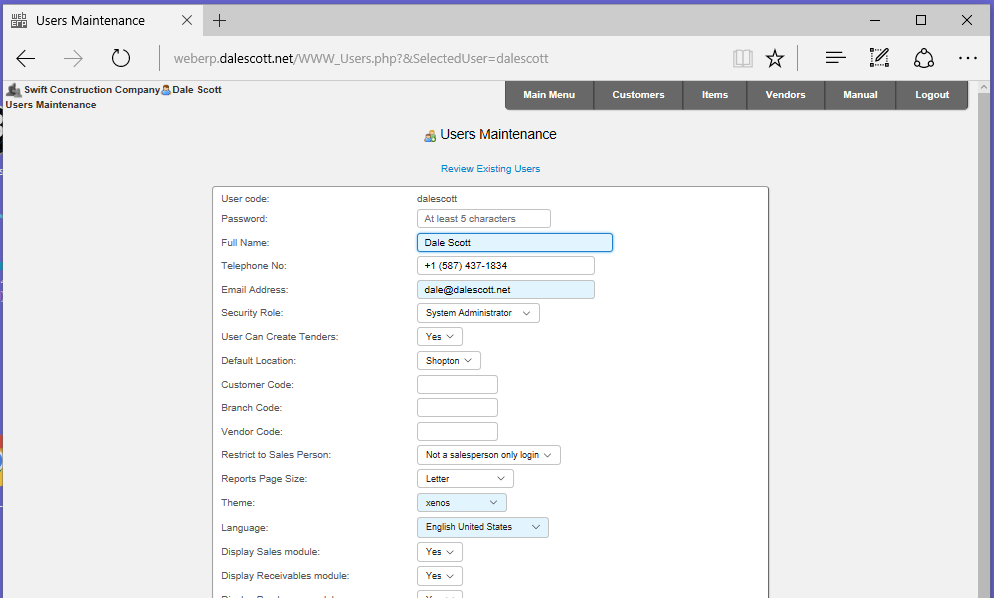Viewport: 994px width, 598px height.
Task: Go back with the browser back arrow
Action: tap(25, 58)
